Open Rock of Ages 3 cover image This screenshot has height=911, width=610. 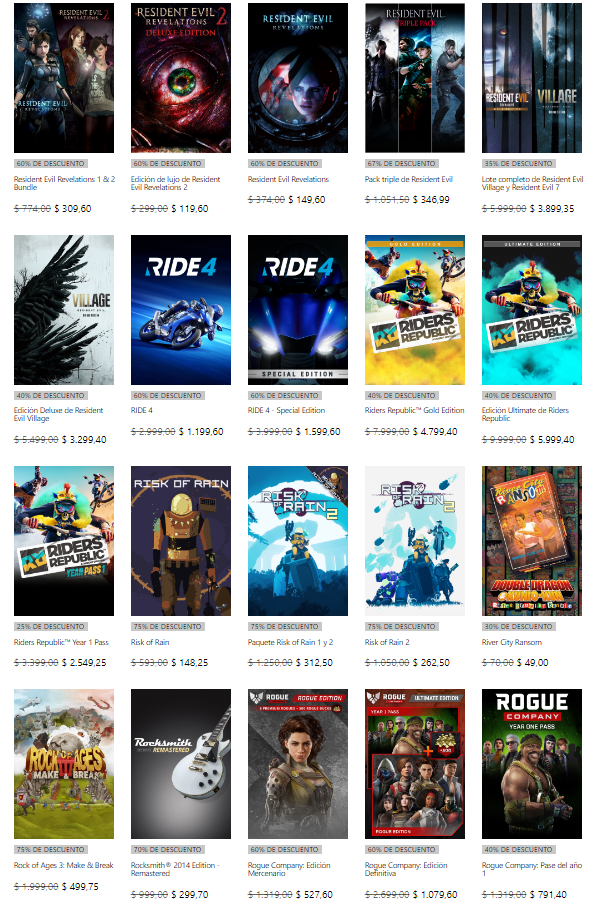pos(64,763)
